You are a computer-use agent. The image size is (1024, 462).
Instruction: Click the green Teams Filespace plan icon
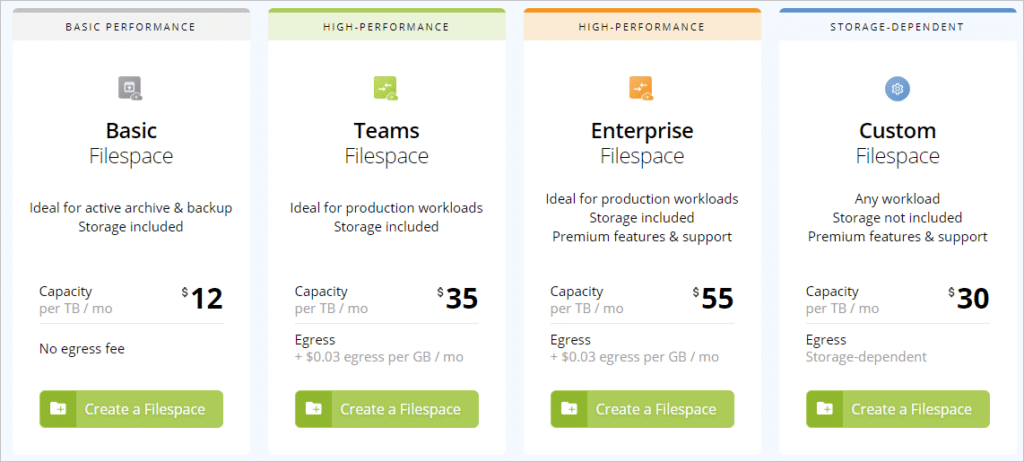[385, 88]
